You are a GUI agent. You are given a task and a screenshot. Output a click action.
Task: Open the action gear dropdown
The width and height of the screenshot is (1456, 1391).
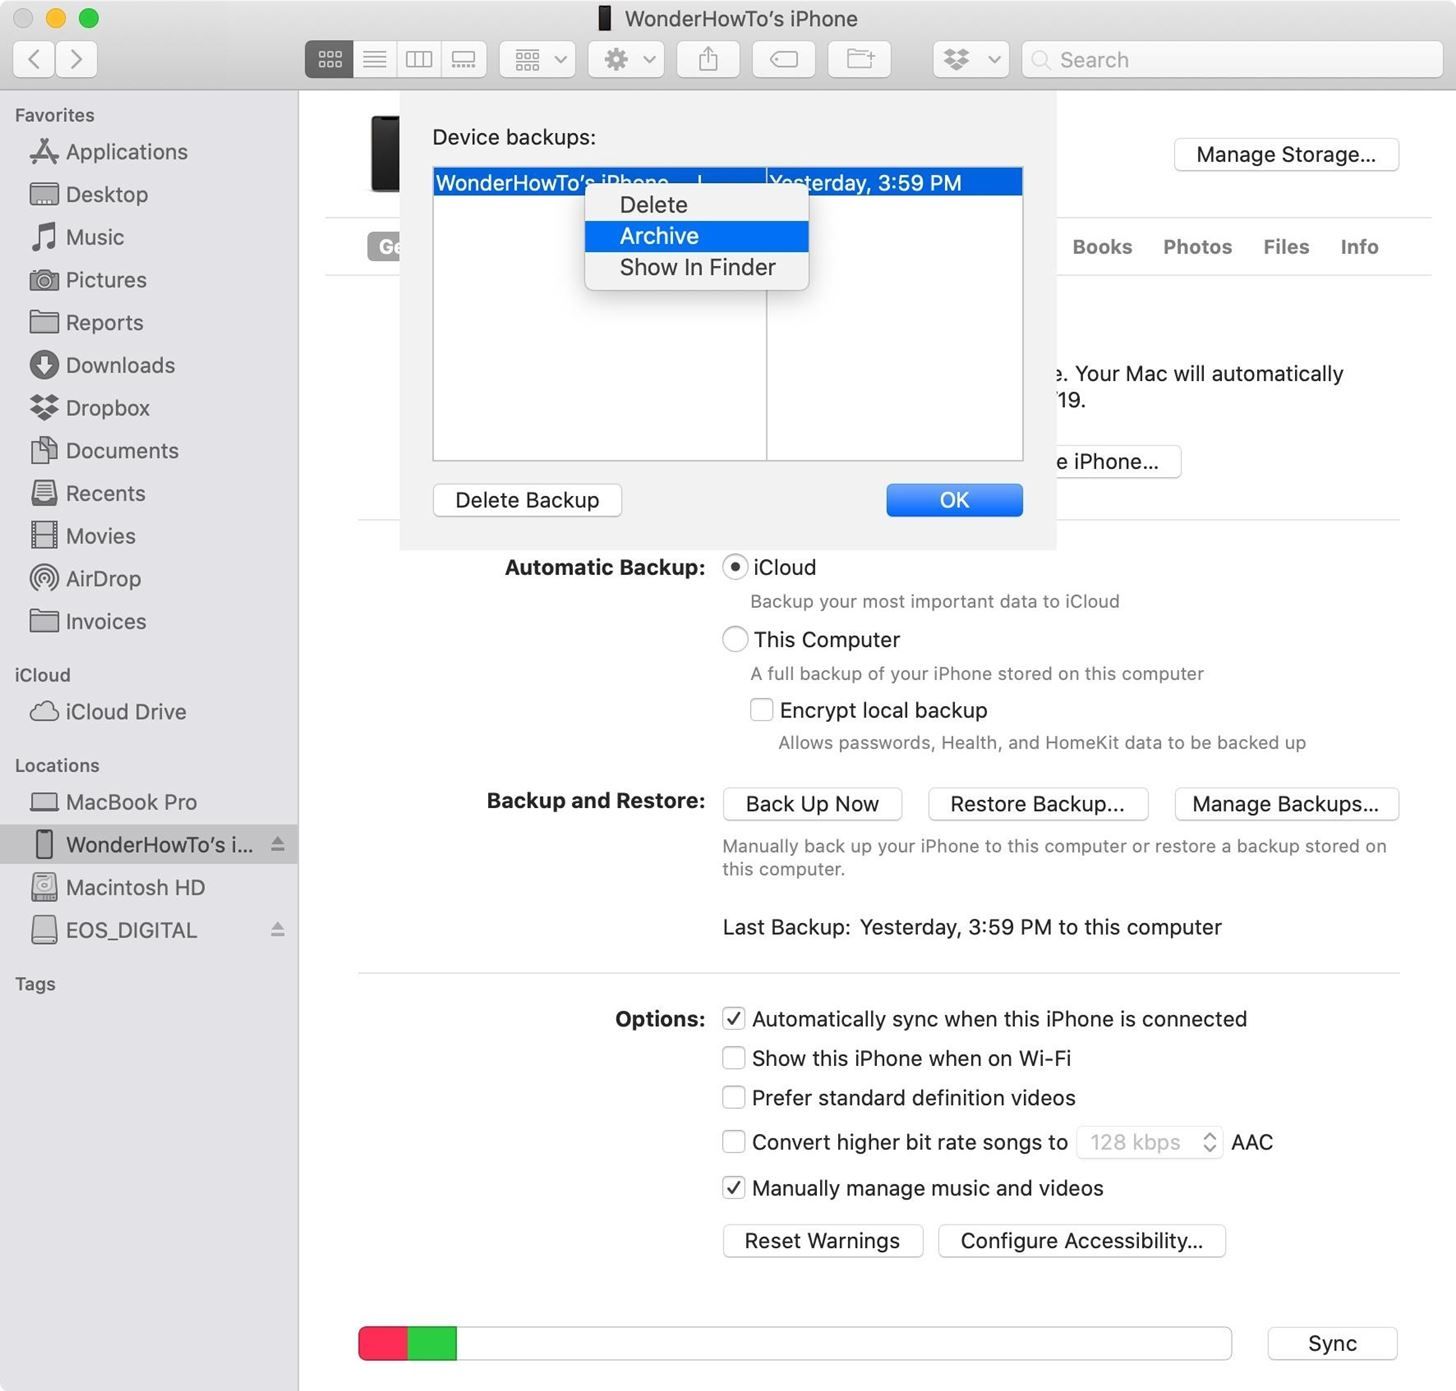coord(625,59)
